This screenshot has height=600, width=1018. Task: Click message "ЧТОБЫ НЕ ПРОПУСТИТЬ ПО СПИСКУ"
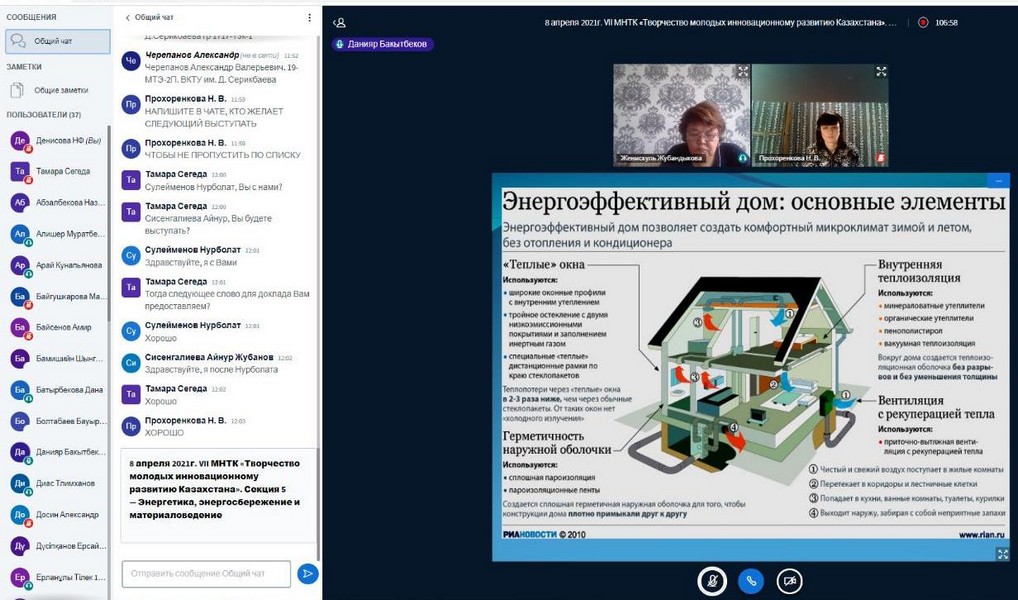point(223,155)
